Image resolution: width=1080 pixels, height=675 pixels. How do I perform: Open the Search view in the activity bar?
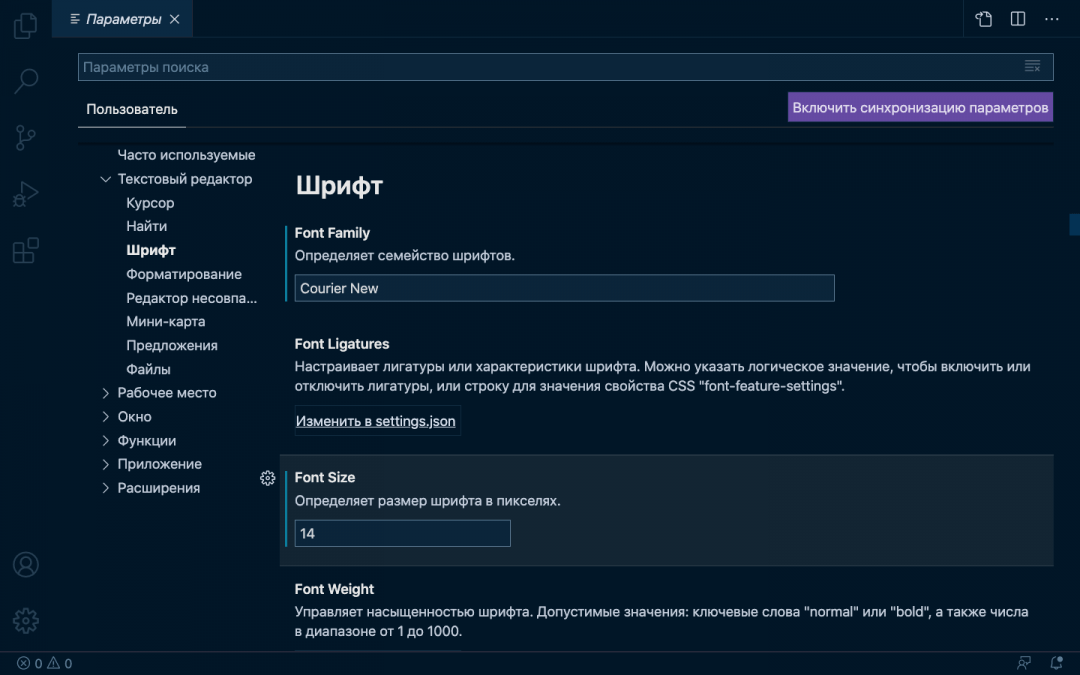pyautogui.click(x=25, y=80)
